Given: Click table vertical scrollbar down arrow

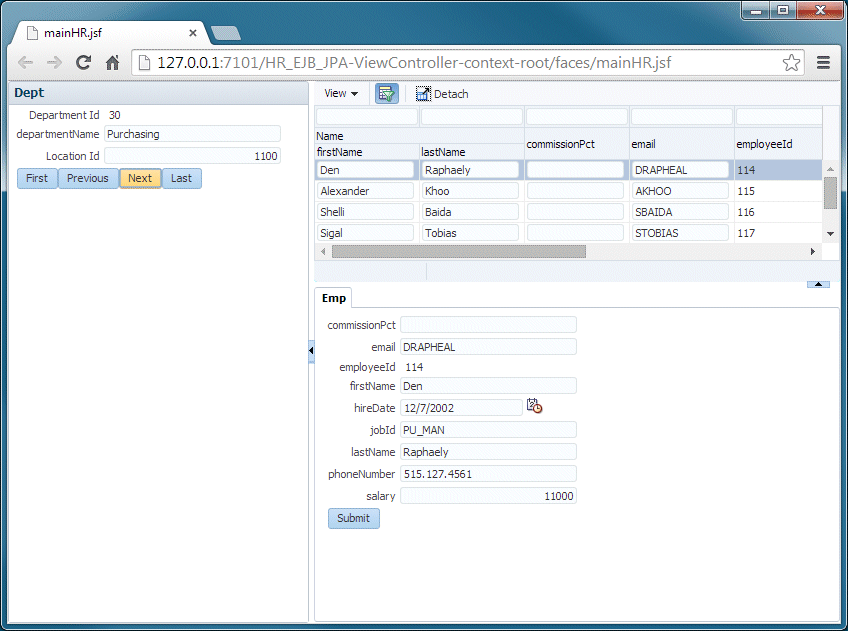Looking at the screenshot, I should coord(830,234).
